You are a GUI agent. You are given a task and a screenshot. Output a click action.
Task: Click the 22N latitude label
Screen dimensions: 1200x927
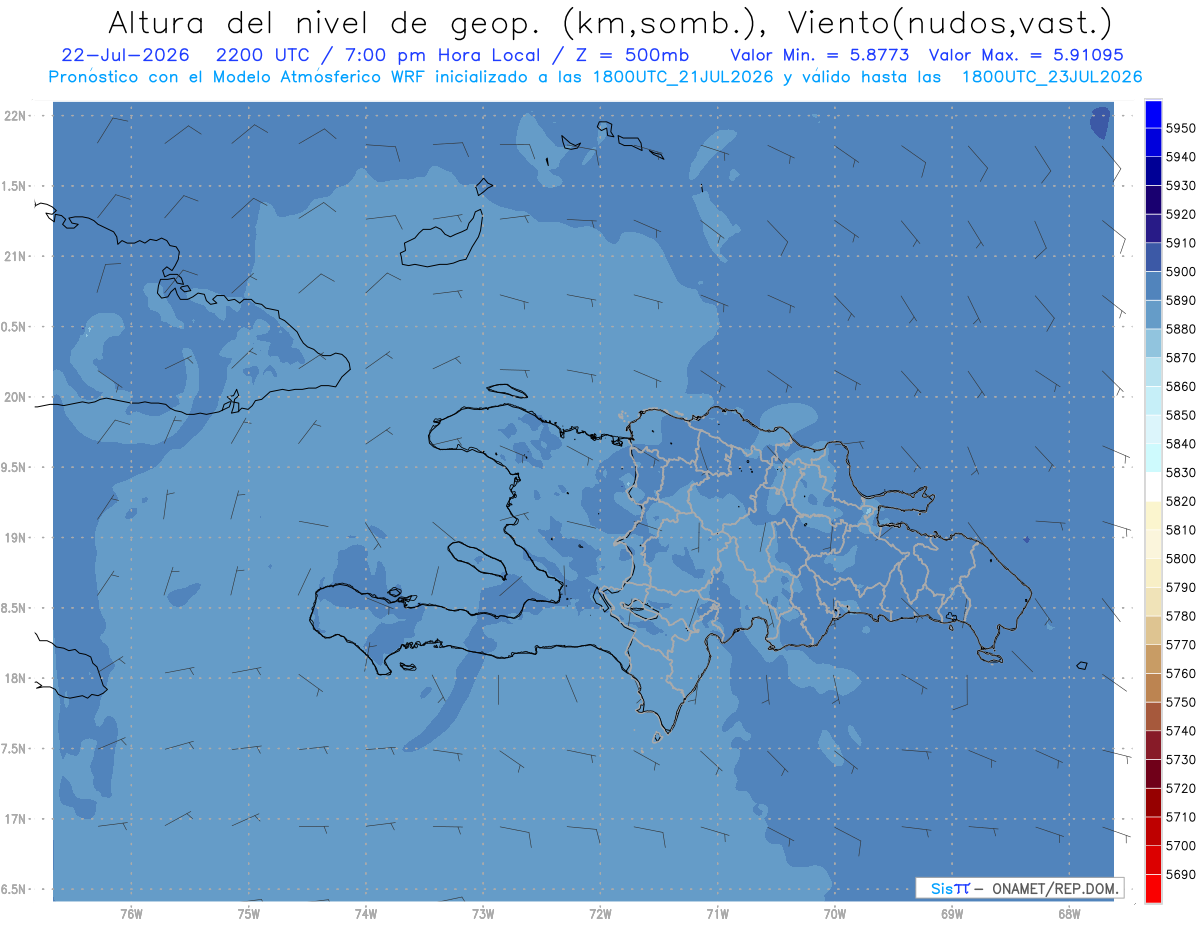click(16, 116)
